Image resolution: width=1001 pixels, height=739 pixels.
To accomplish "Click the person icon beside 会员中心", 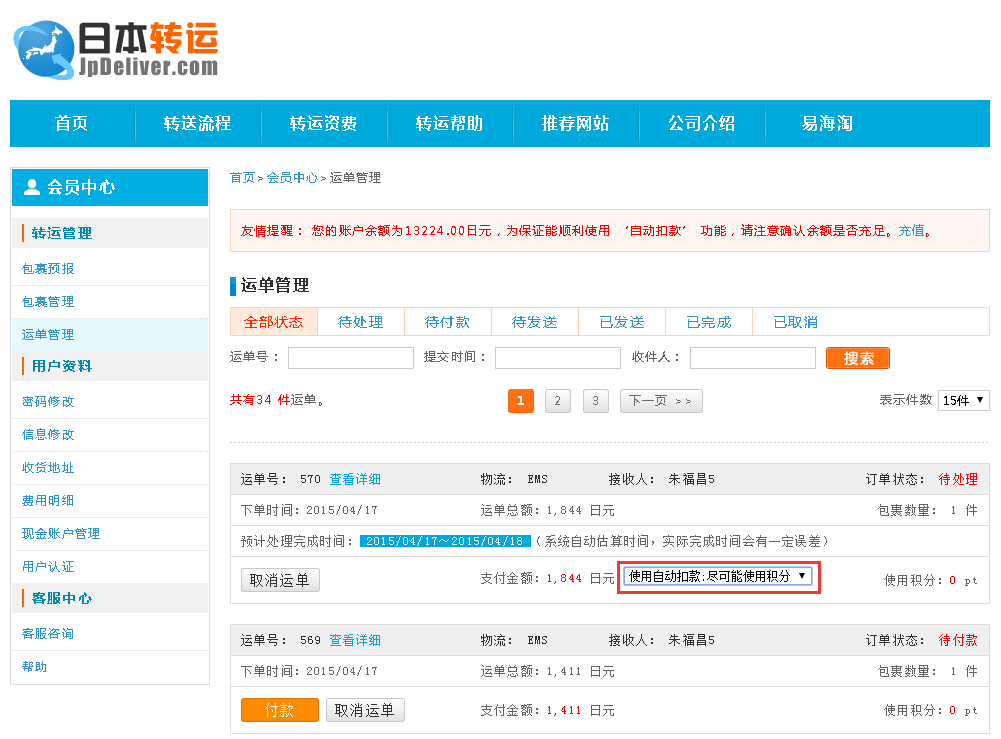I will tap(31, 187).
